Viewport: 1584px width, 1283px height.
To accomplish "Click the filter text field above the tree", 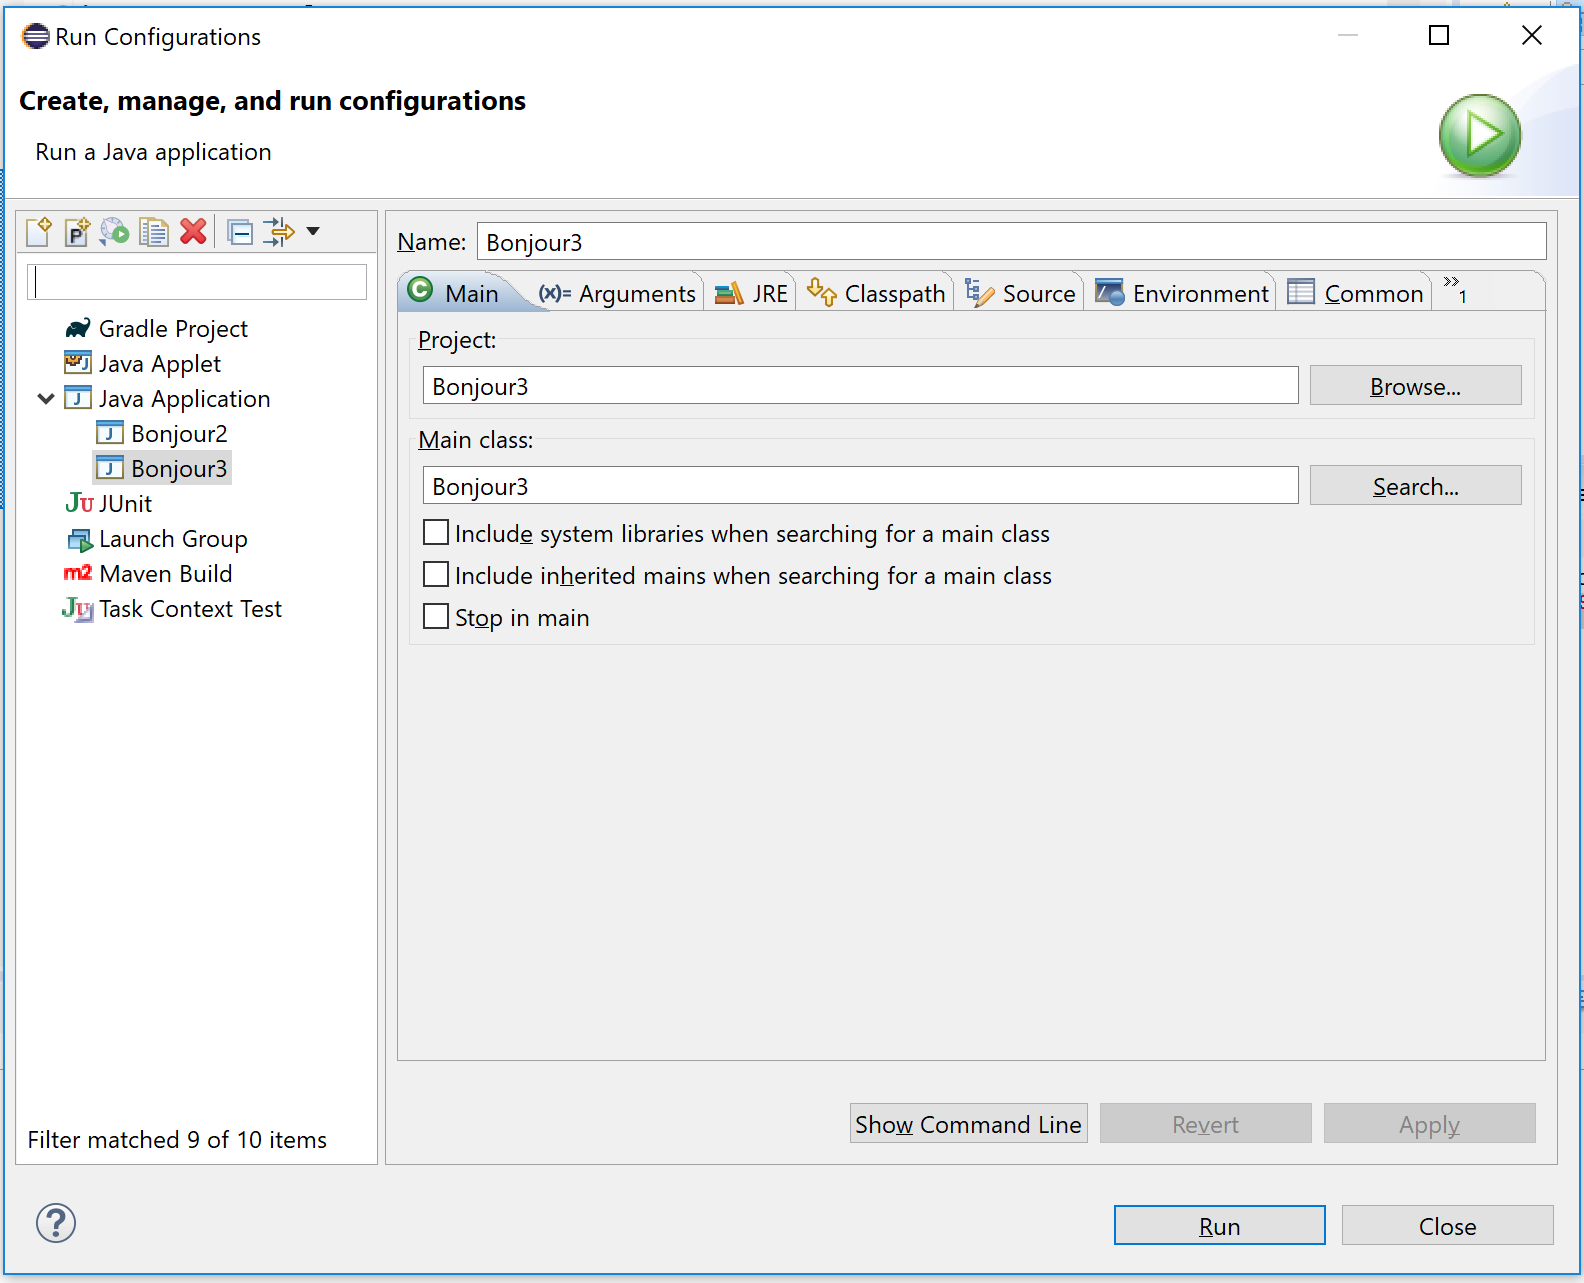I will [197, 282].
